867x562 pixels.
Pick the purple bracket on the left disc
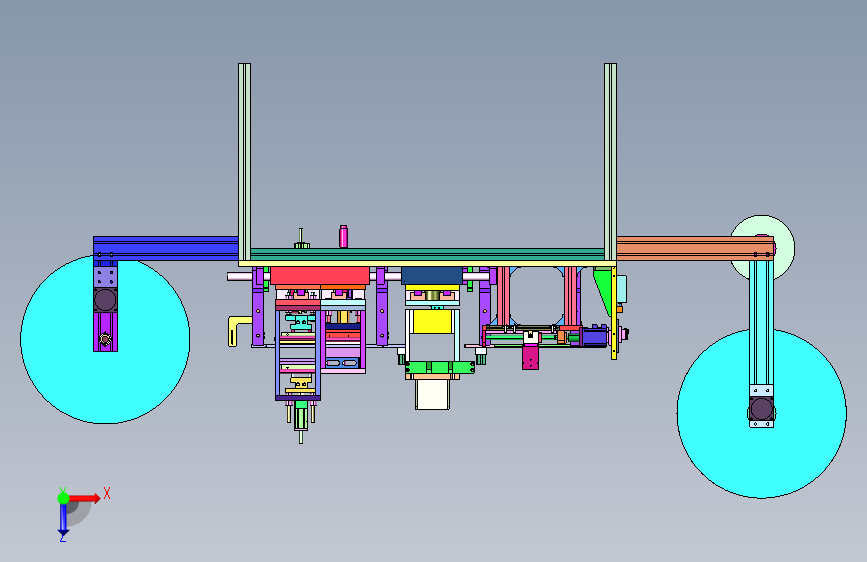click(x=105, y=331)
